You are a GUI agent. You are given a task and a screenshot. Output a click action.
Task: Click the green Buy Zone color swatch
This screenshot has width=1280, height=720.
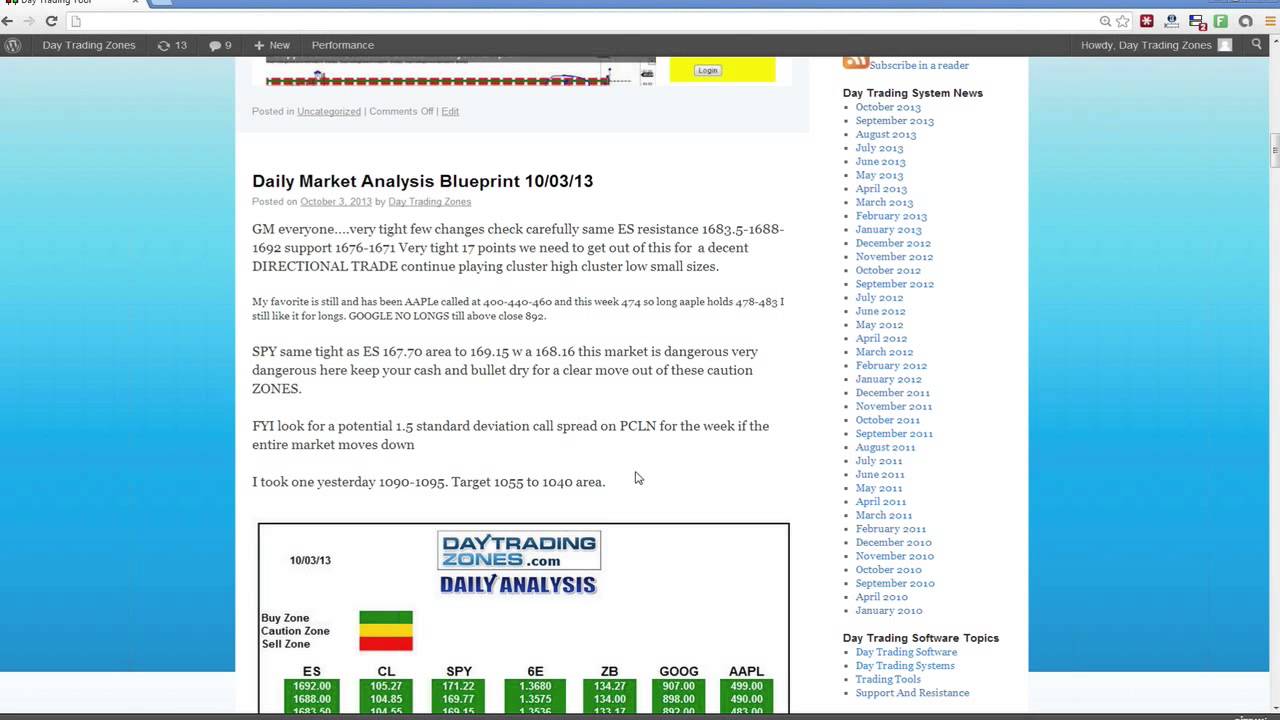tap(386, 617)
